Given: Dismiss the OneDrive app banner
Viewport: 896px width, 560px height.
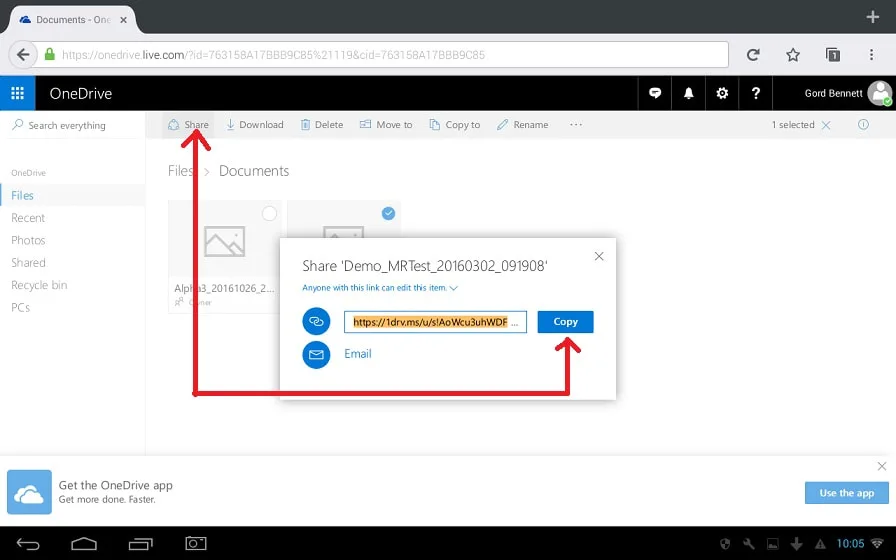Looking at the screenshot, I should (882, 466).
